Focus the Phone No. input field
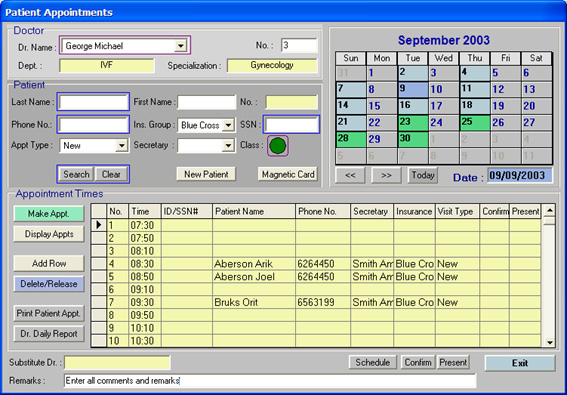The image size is (567, 395). 93,125
